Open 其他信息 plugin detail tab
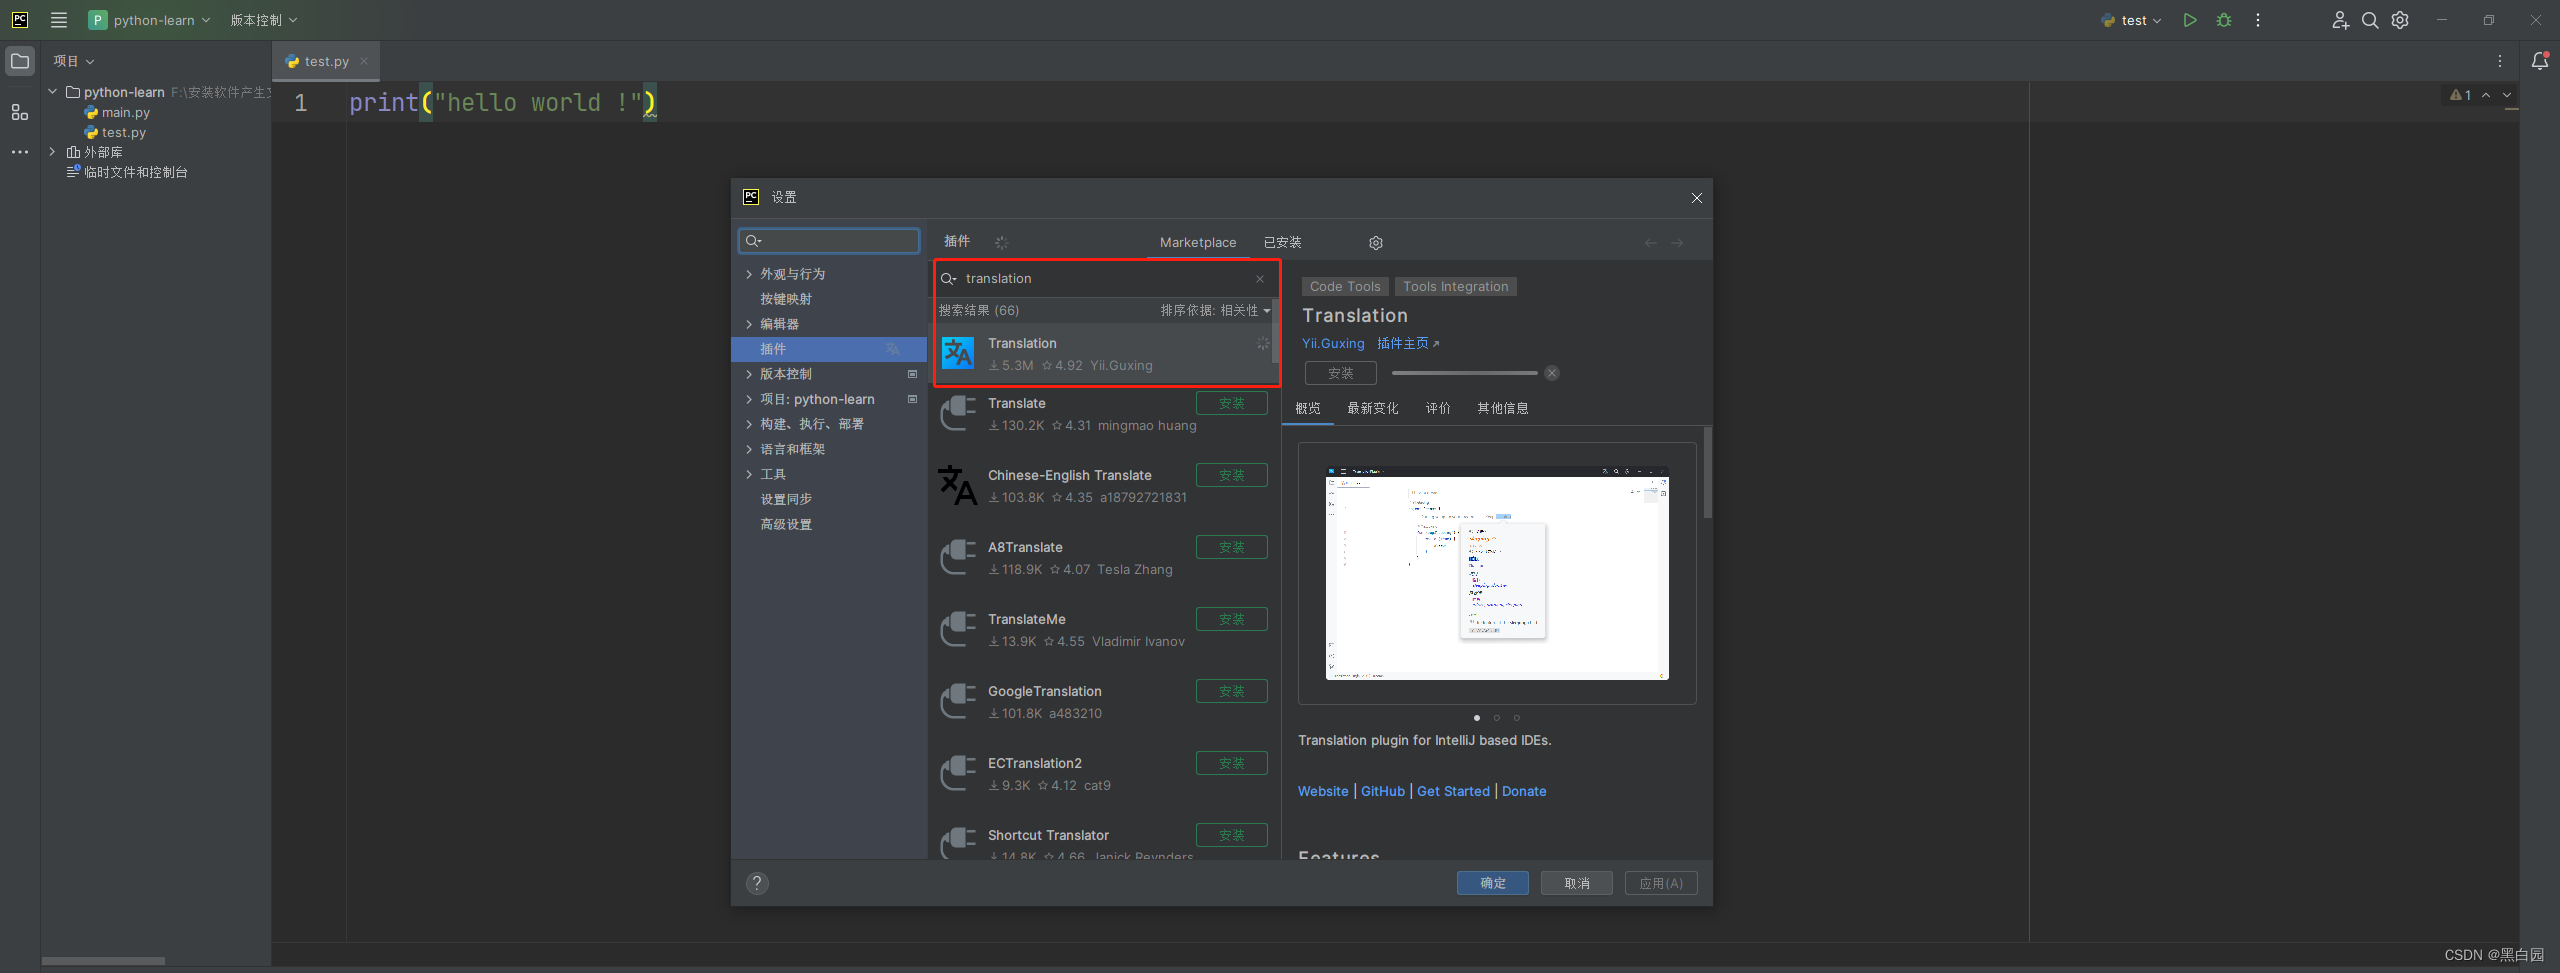 coord(1502,408)
